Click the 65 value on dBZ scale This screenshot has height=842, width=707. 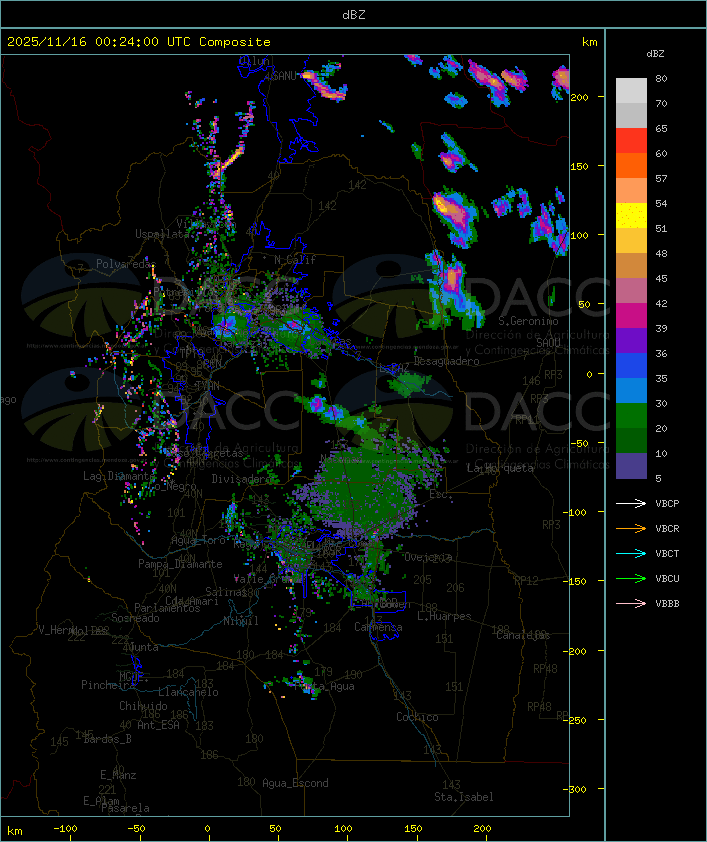(x=661, y=128)
